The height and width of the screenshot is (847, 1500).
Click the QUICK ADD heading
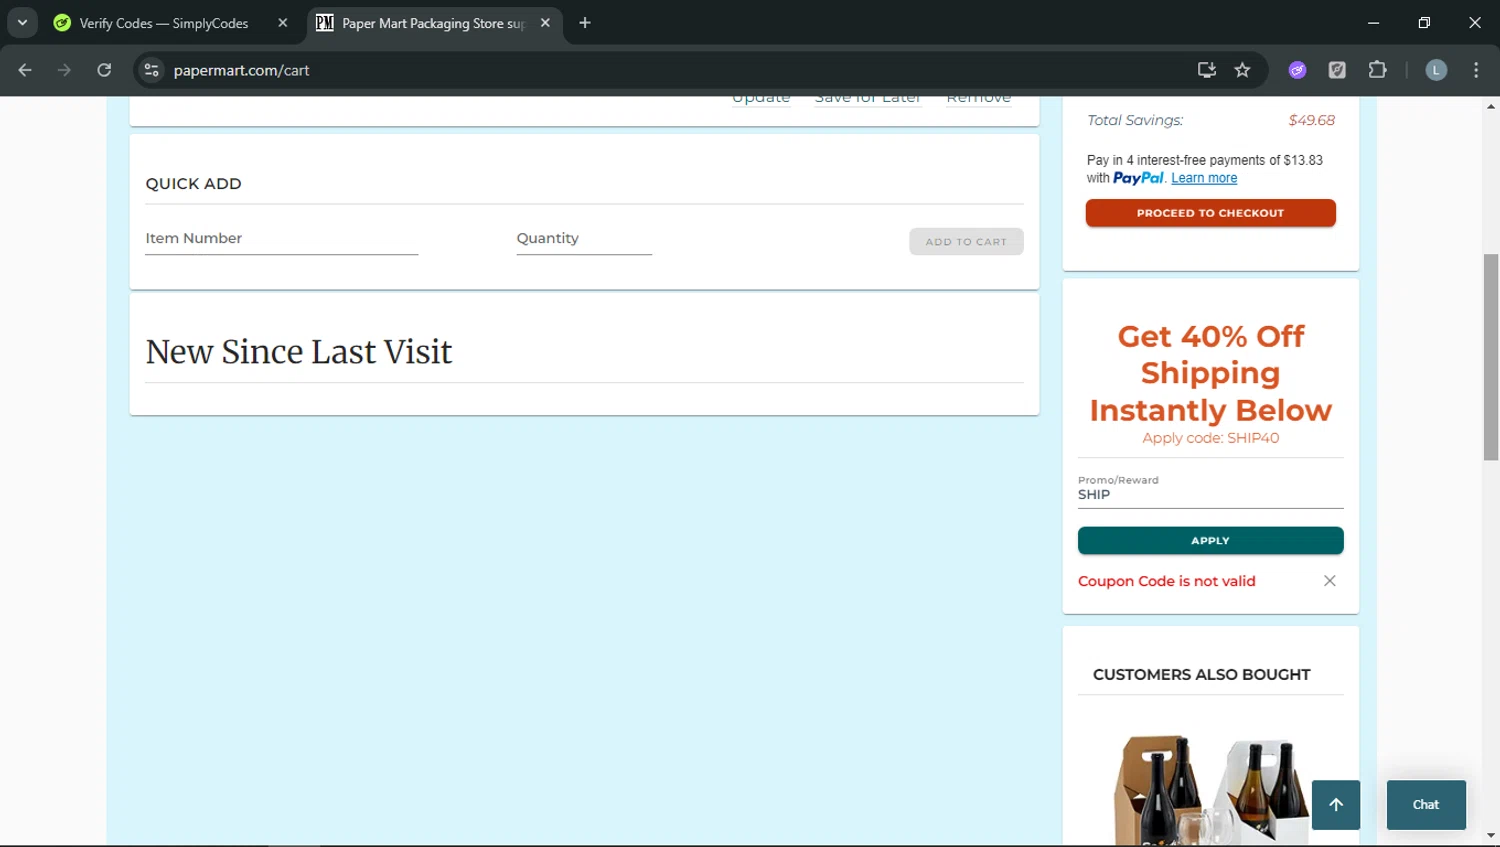pos(193,184)
